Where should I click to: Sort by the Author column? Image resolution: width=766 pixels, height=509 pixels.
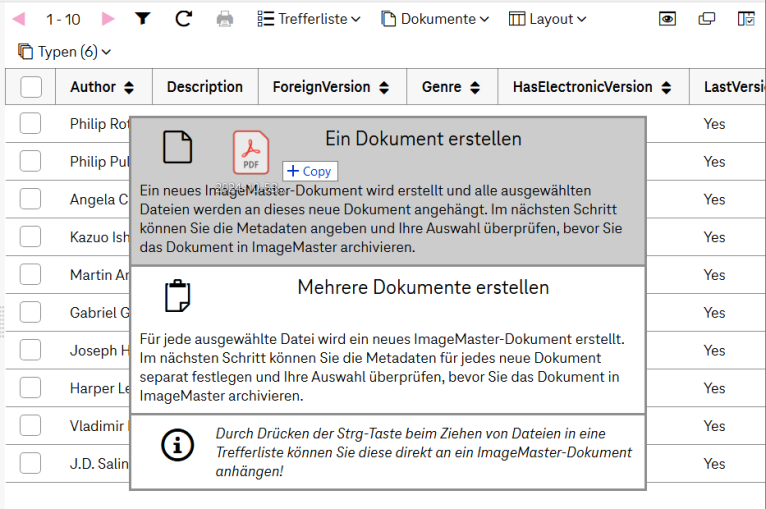129,87
